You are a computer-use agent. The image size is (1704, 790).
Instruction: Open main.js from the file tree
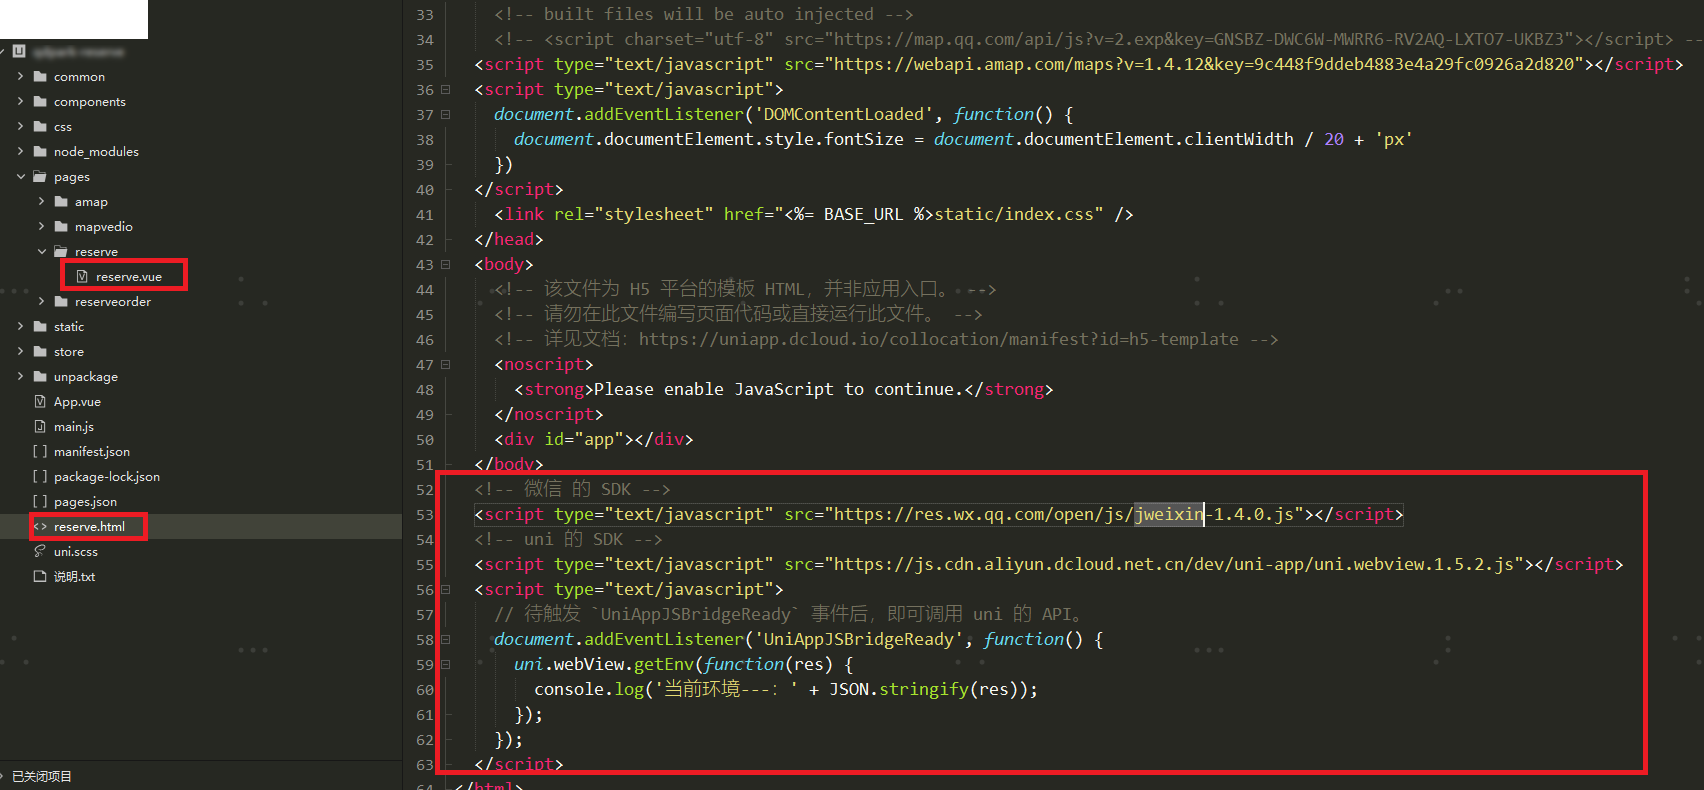74,427
